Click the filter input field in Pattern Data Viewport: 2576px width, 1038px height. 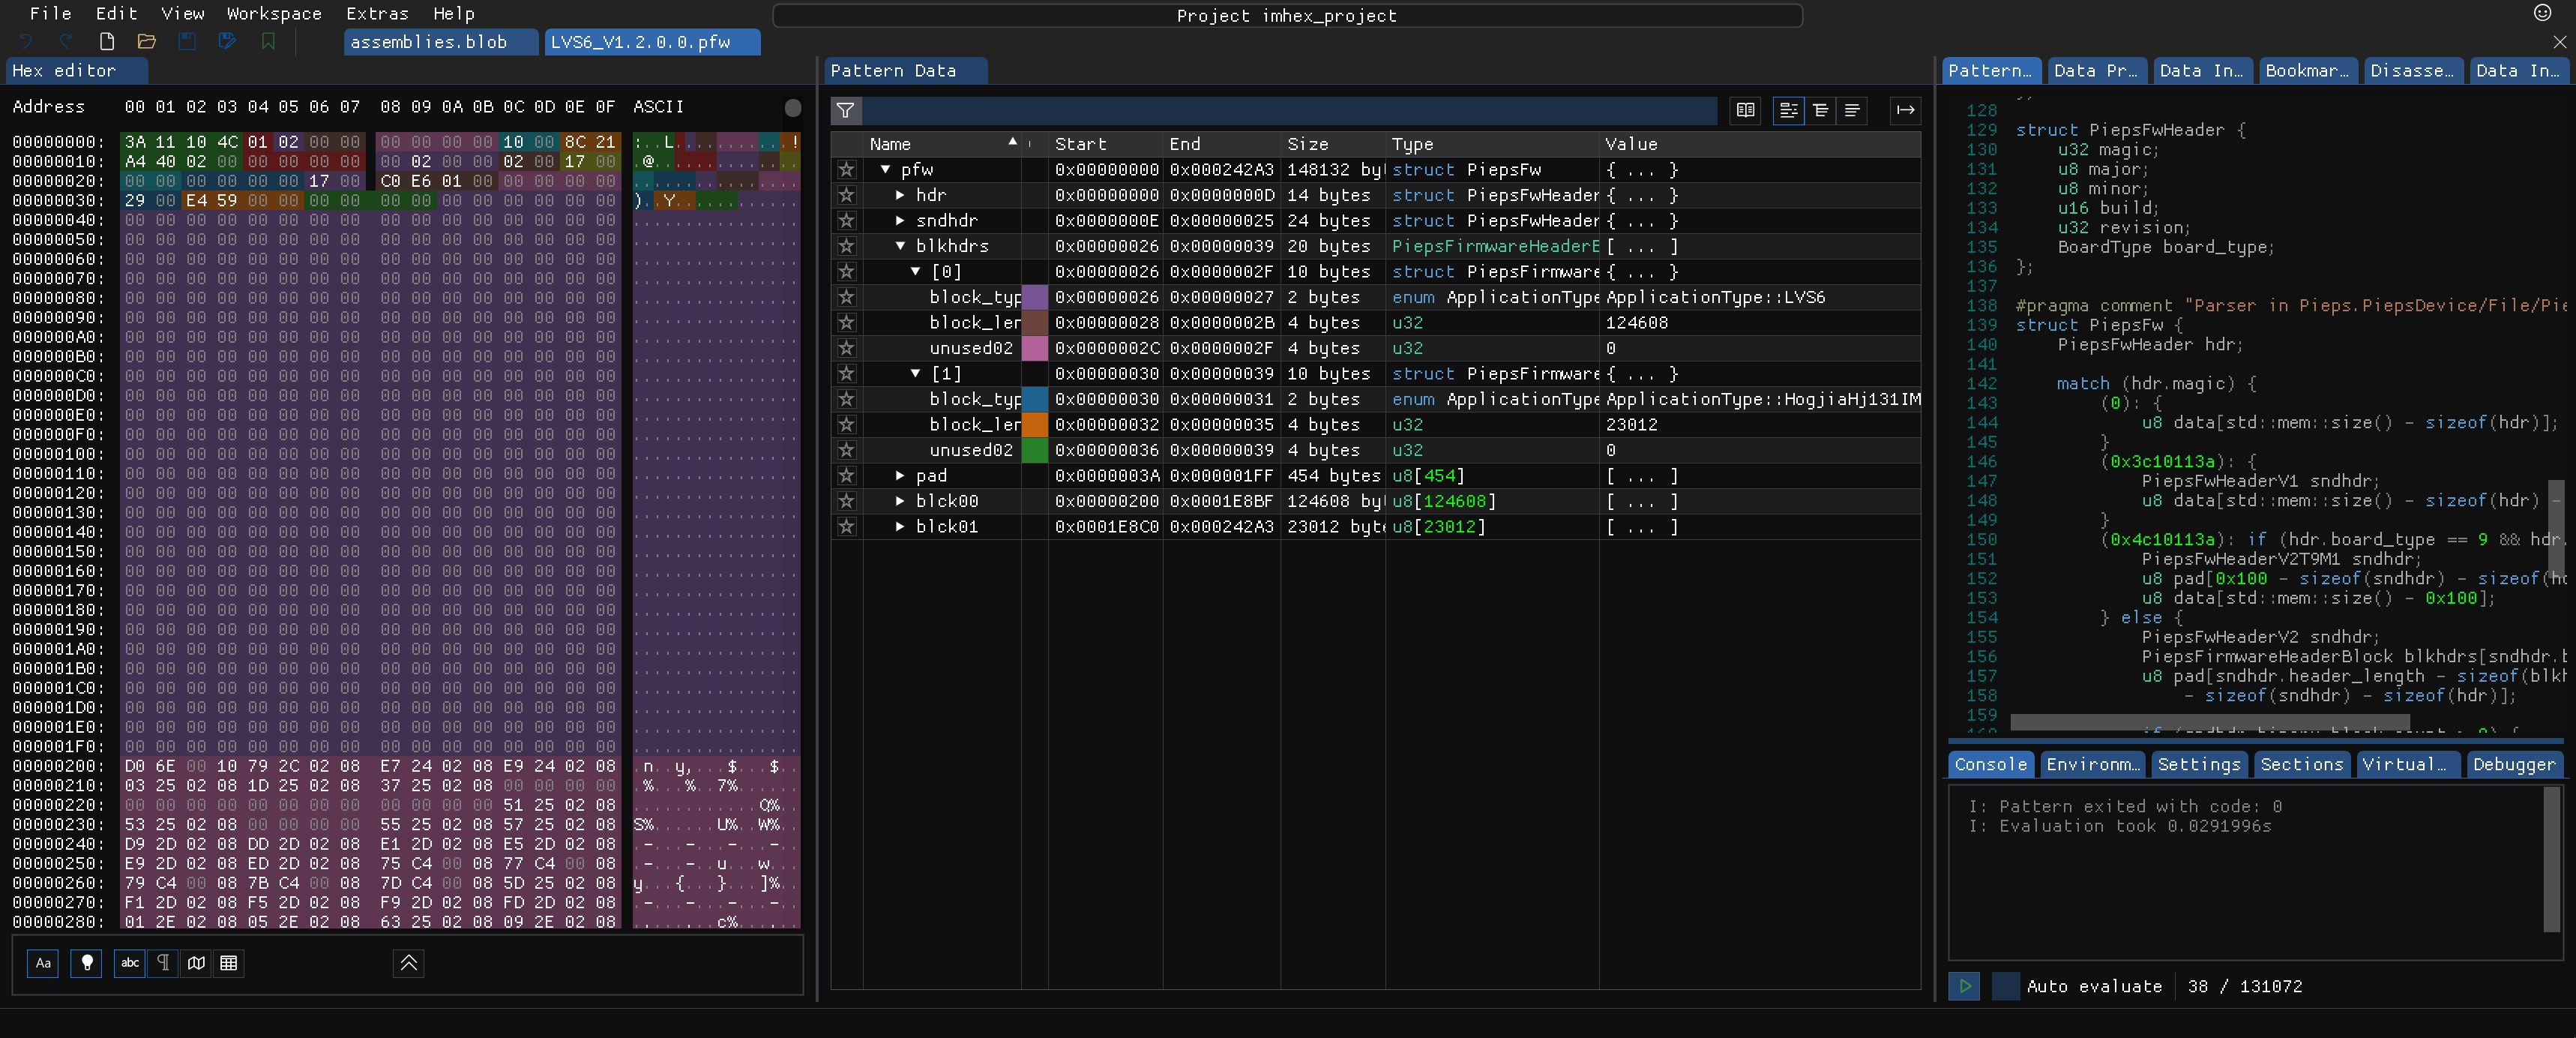1290,110
